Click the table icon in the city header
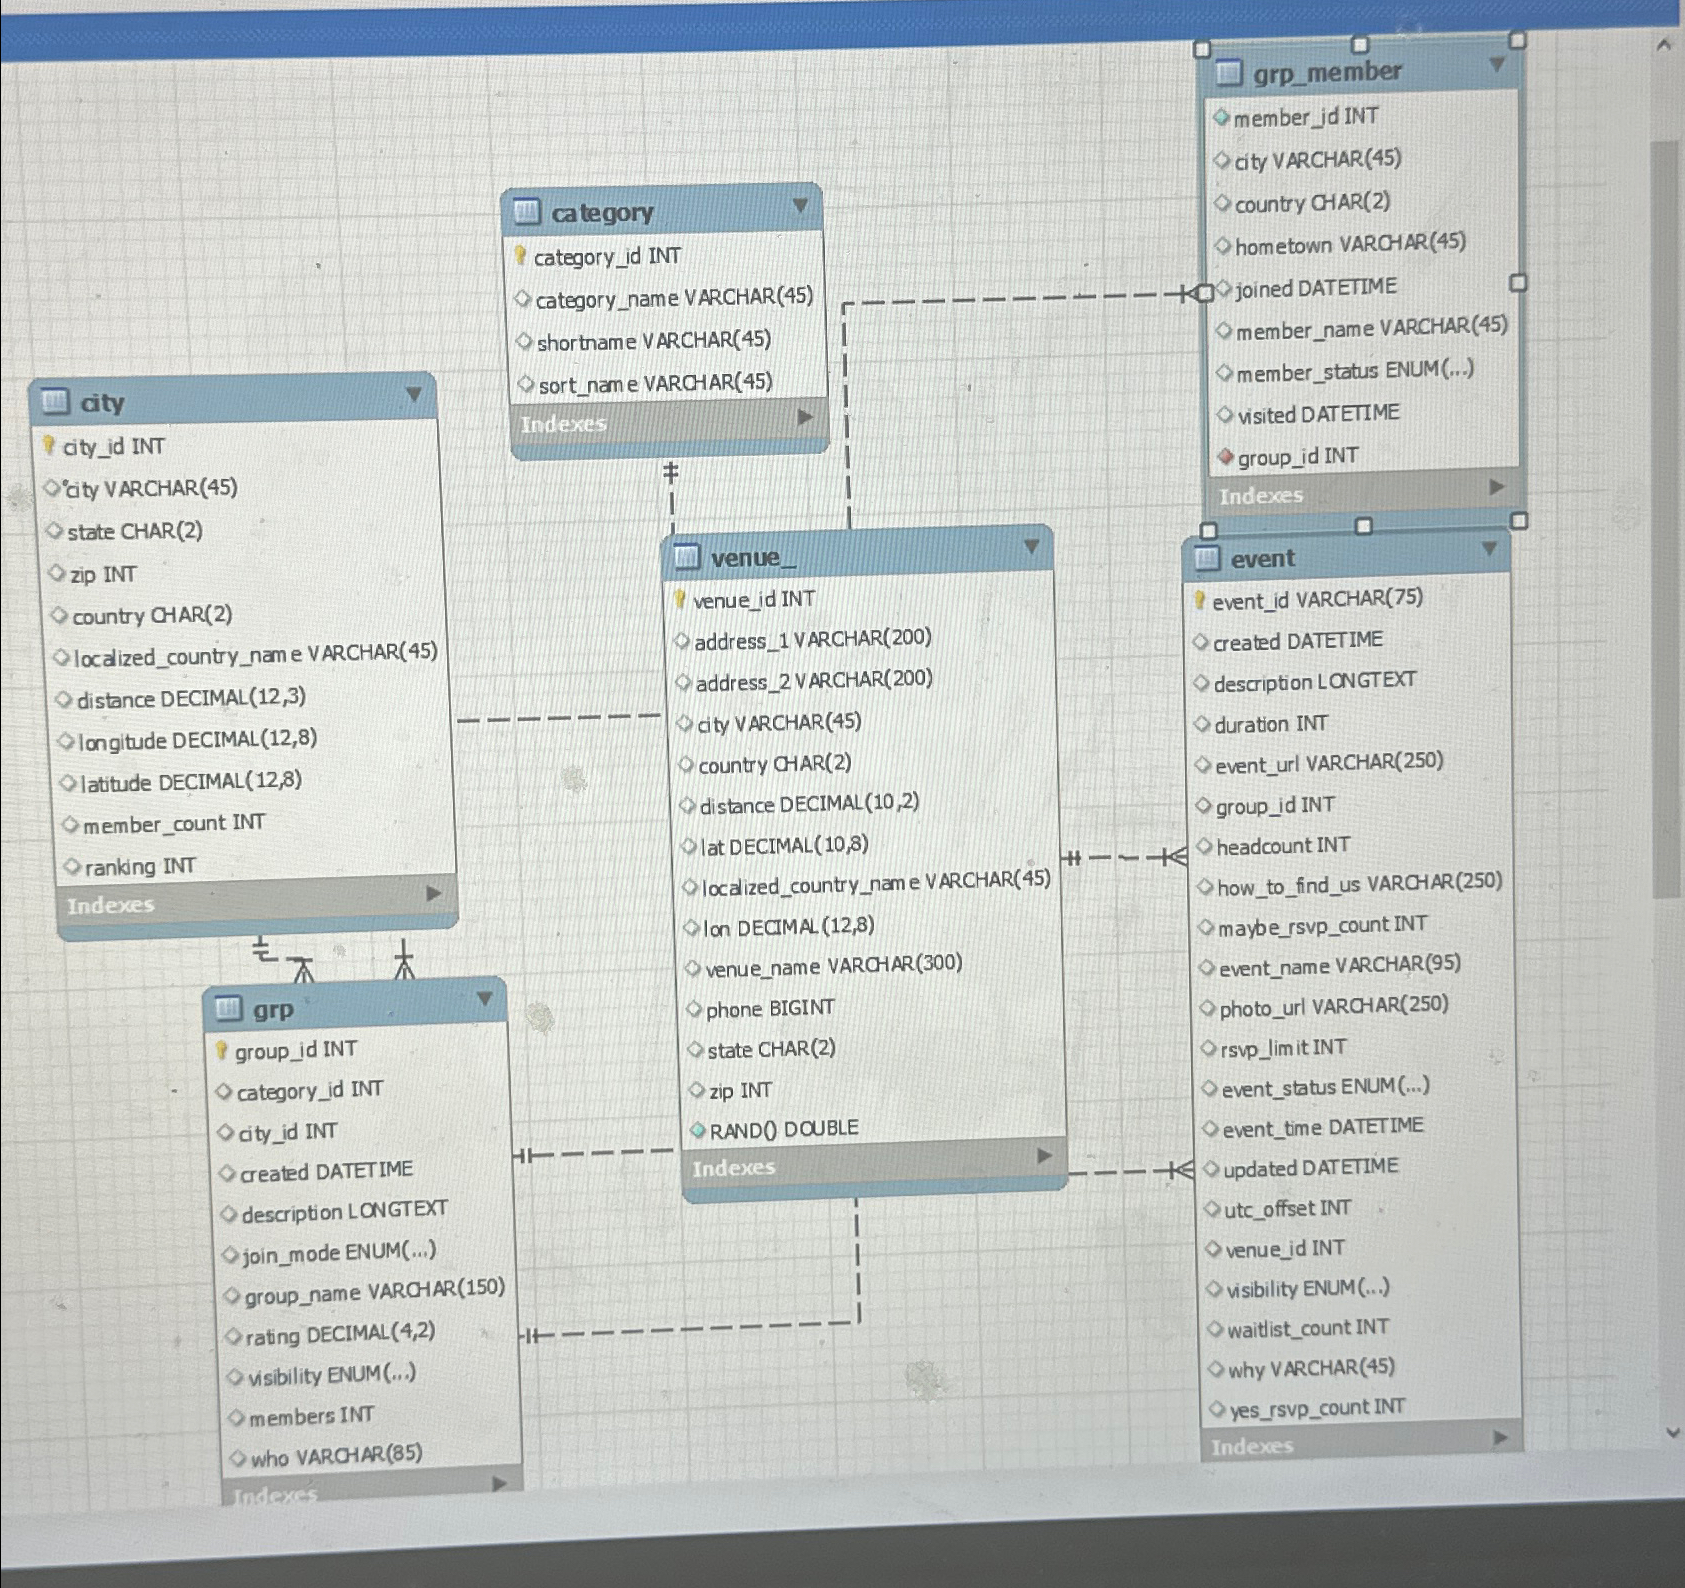 (56, 402)
